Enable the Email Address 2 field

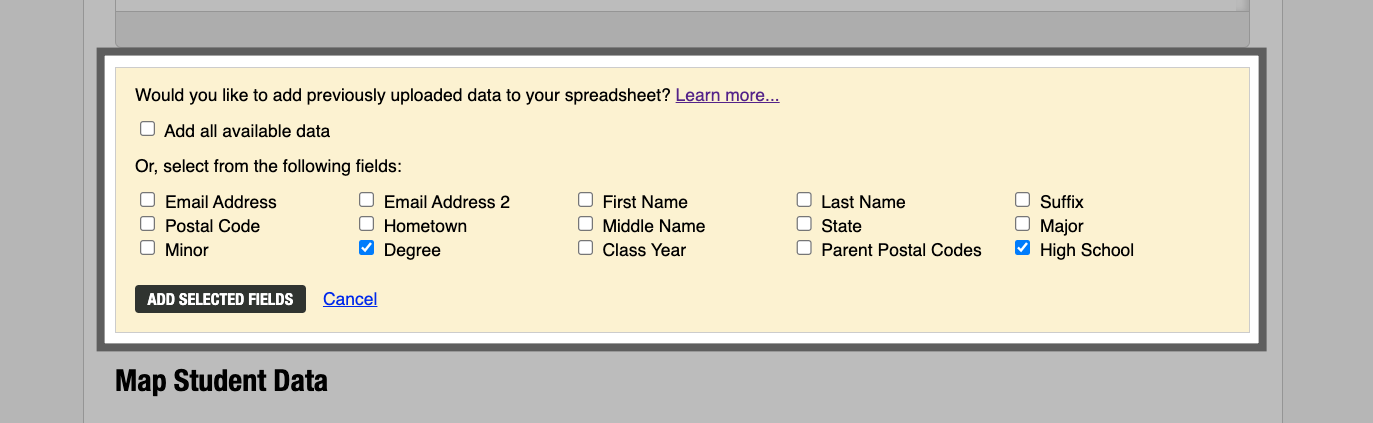(367, 200)
